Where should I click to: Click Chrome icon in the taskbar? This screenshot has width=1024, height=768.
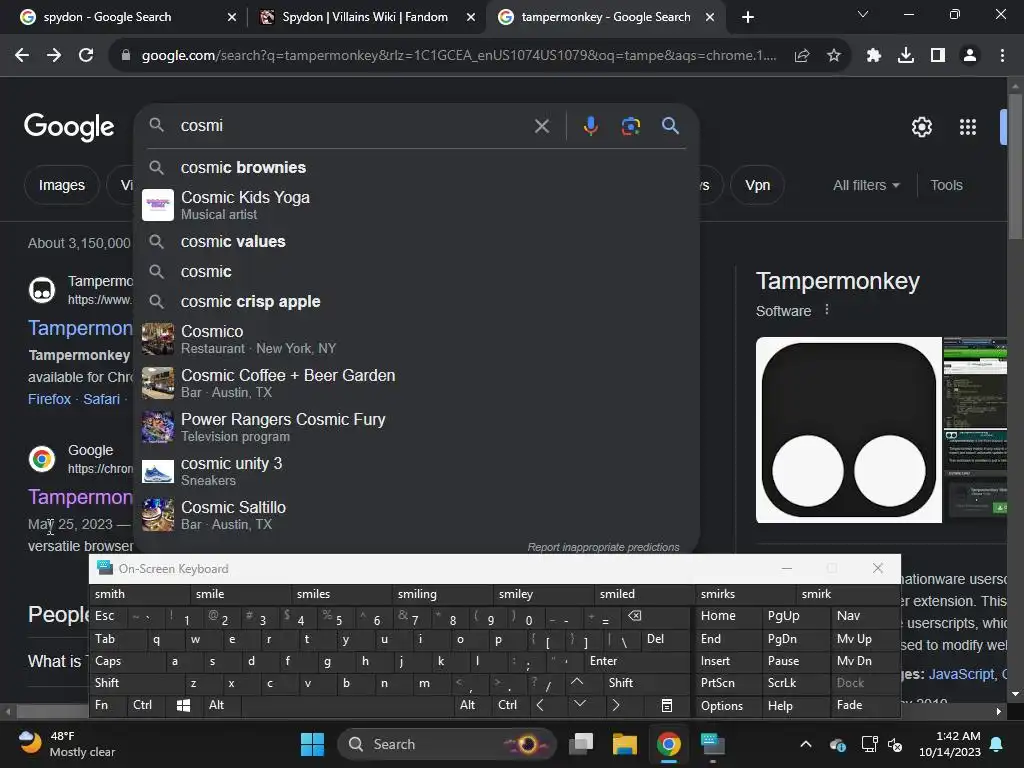[668, 744]
